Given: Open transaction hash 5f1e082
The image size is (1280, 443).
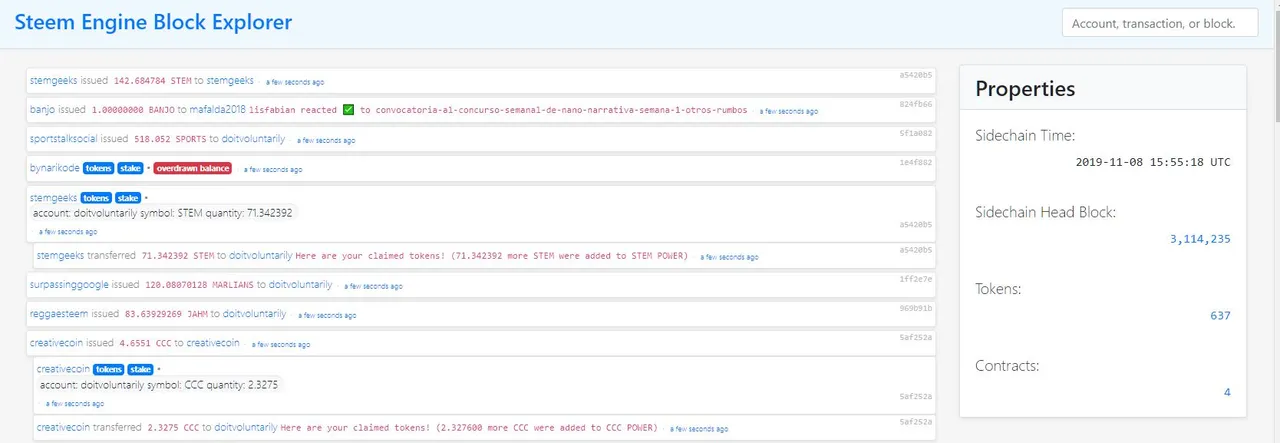Looking at the screenshot, I should coord(915,132).
